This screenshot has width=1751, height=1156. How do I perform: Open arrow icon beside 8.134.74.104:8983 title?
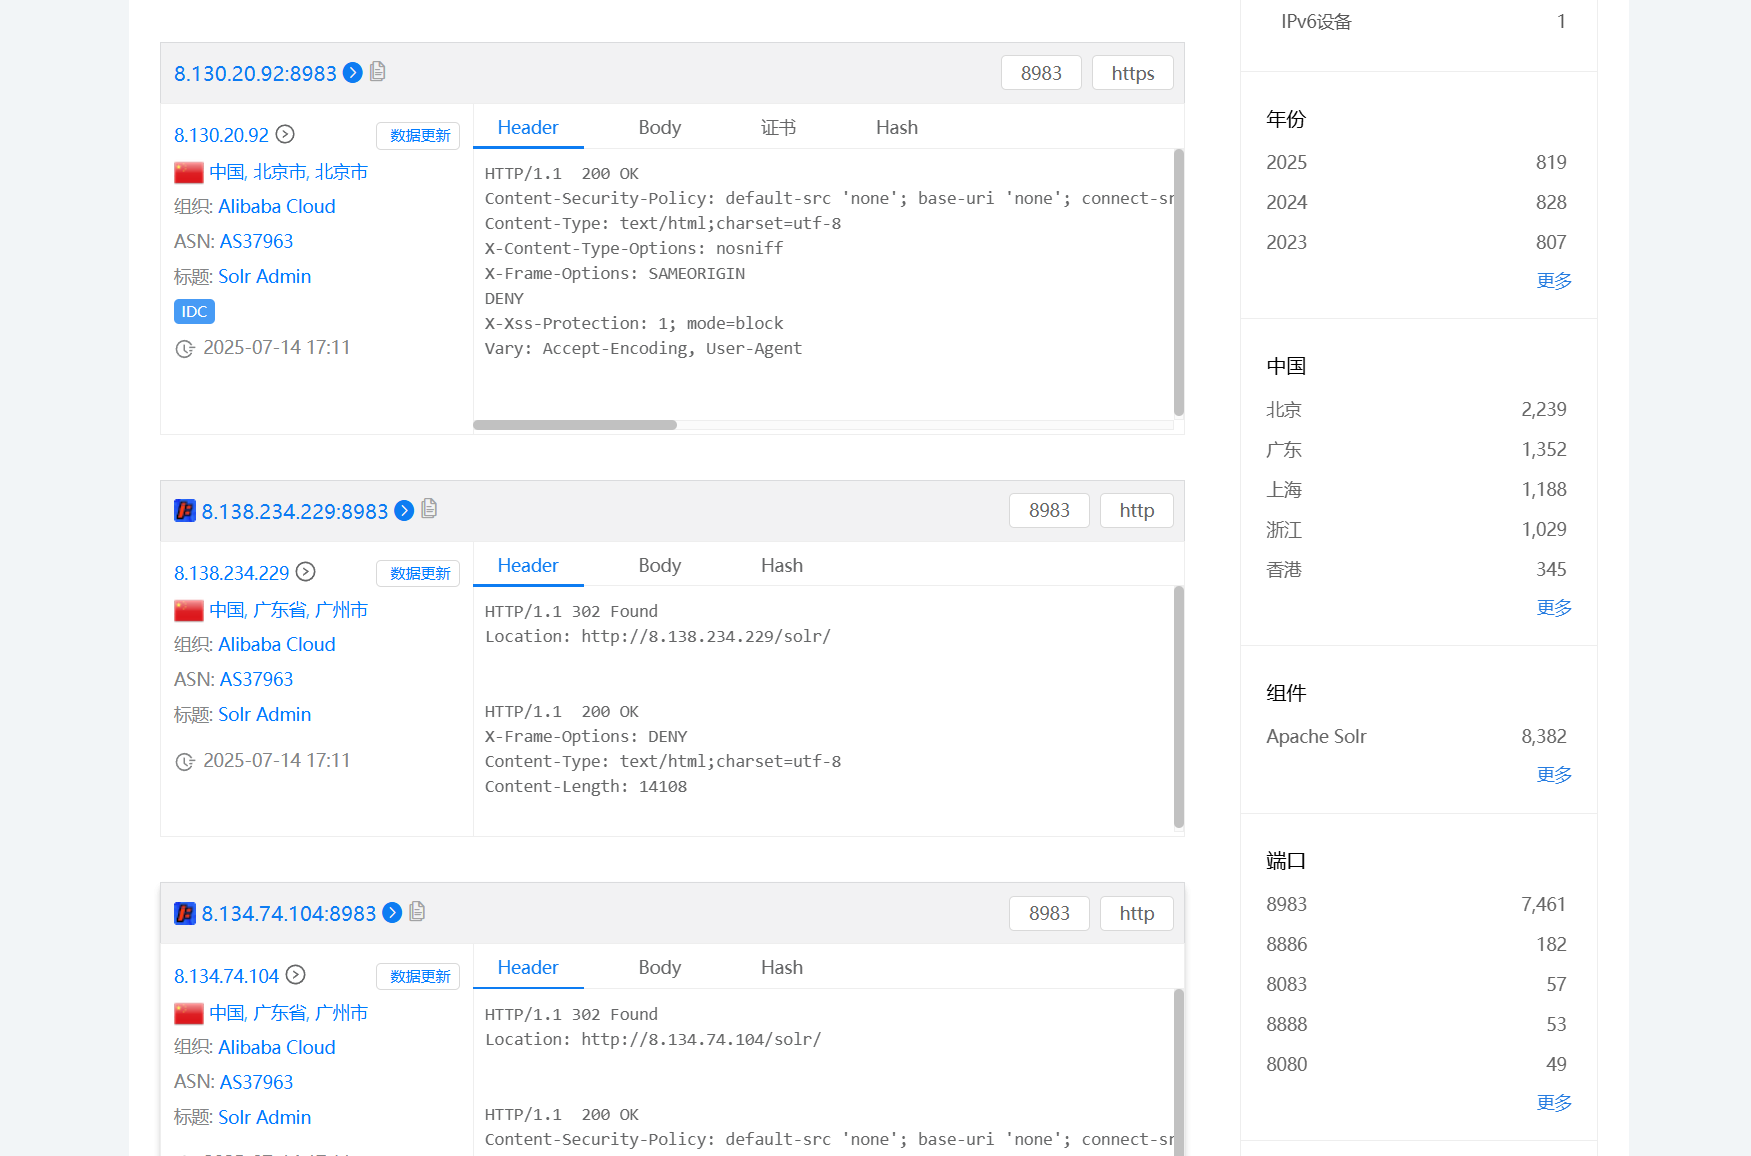tap(392, 913)
